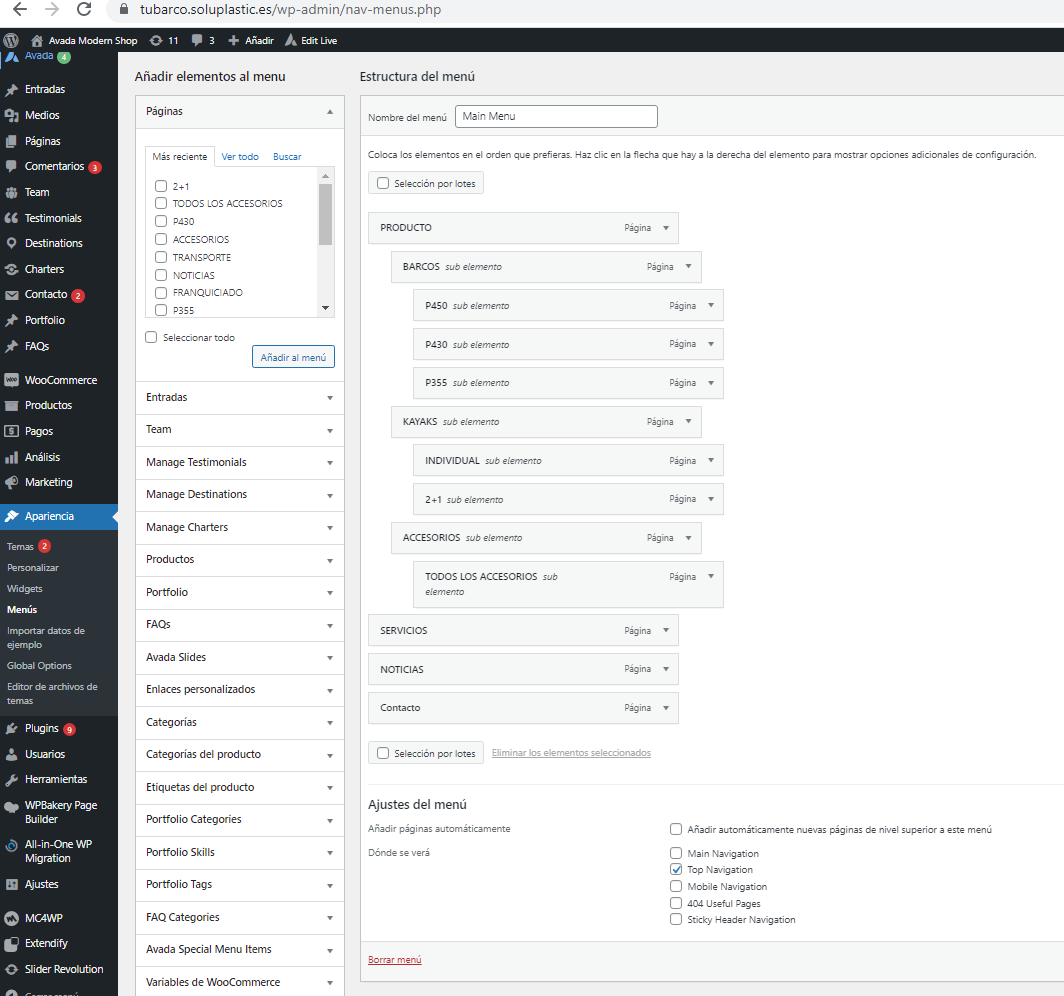Click the browser forward arrow
Image resolution: width=1064 pixels, height=996 pixels.
(x=52, y=9)
